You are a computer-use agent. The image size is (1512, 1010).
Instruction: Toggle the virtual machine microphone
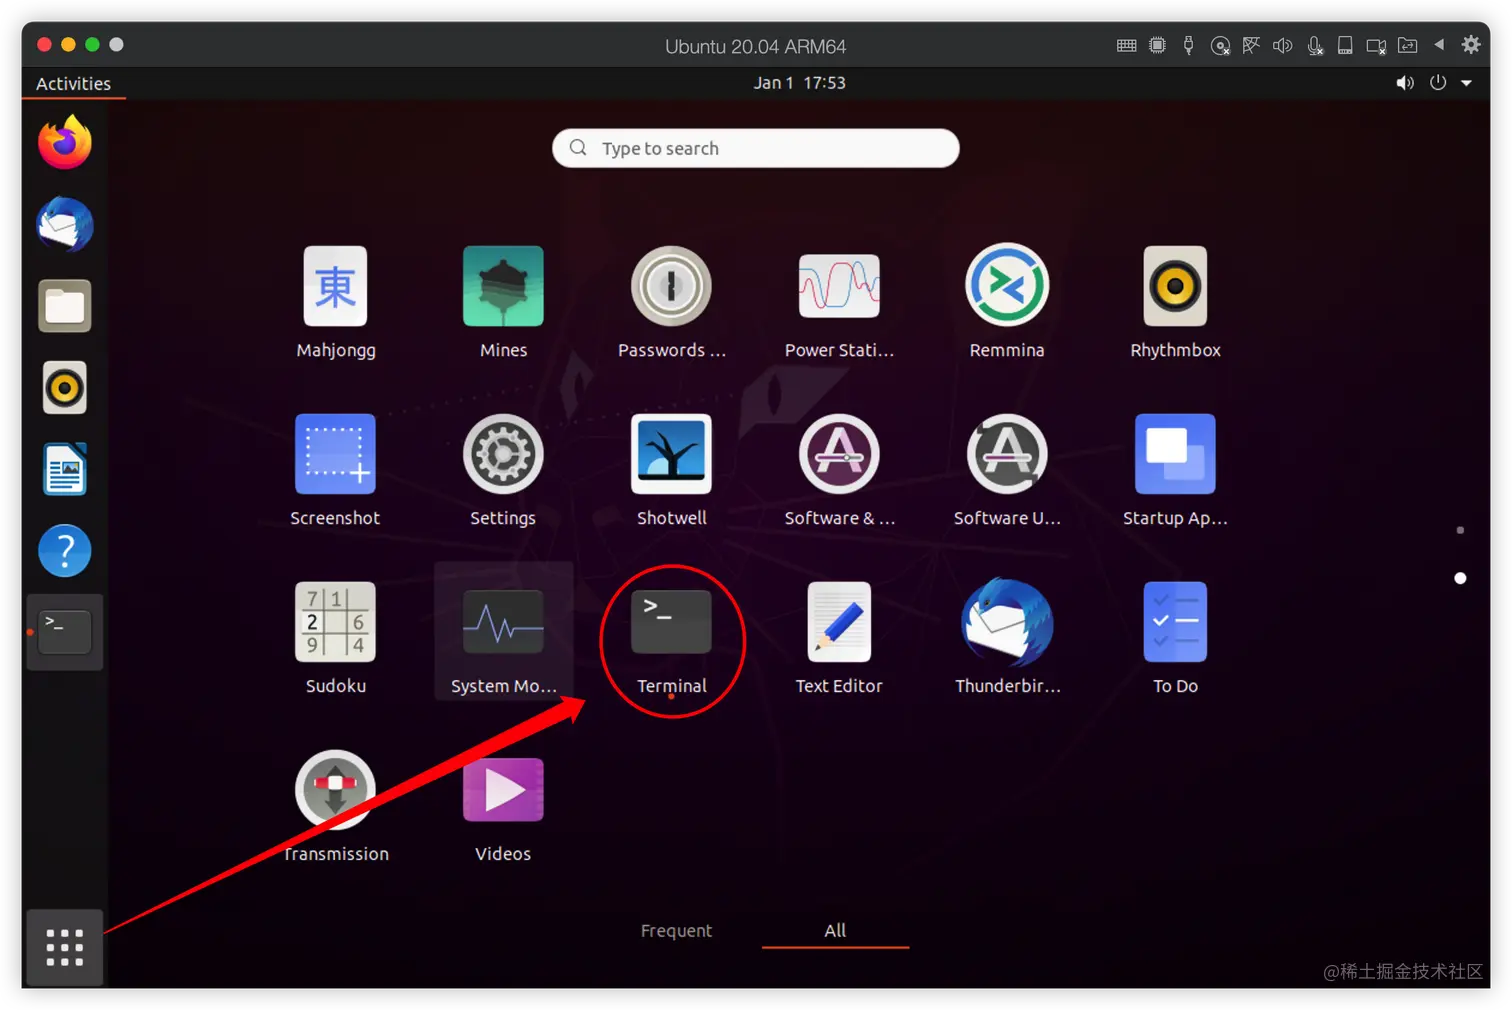pyautogui.click(x=1315, y=45)
